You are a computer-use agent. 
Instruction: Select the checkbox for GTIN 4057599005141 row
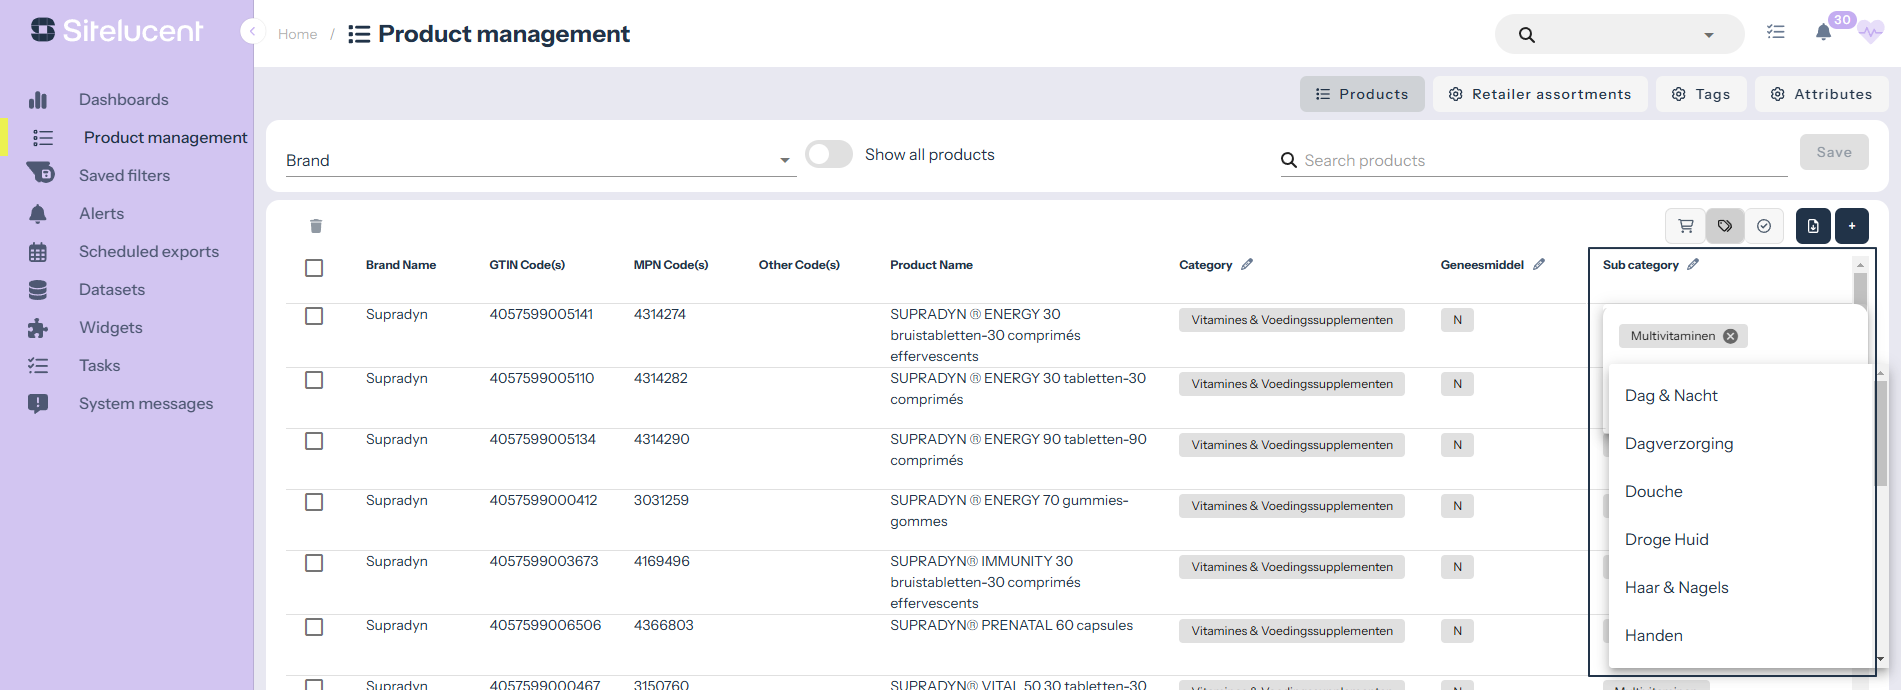(314, 316)
